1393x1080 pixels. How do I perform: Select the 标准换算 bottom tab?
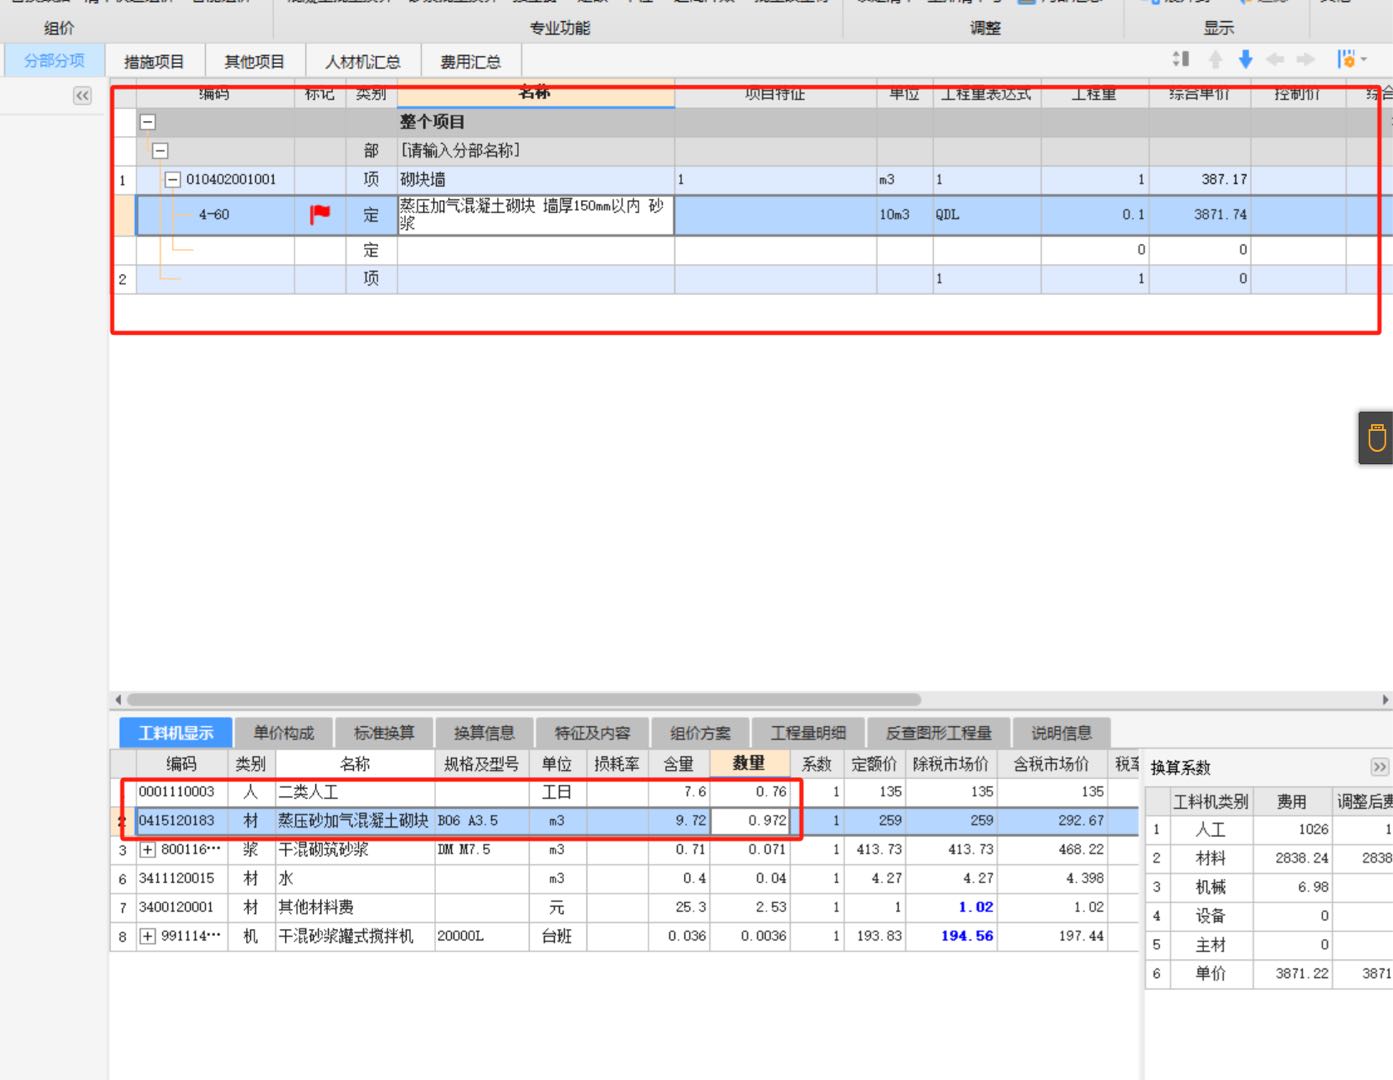[384, 733]
